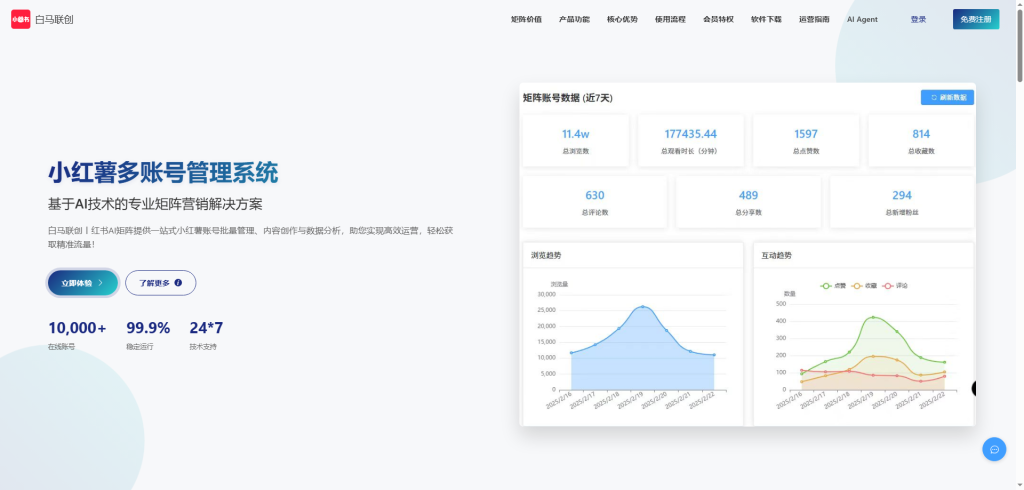Click the arrow icon inside 立即体验

tap(101, 283)
